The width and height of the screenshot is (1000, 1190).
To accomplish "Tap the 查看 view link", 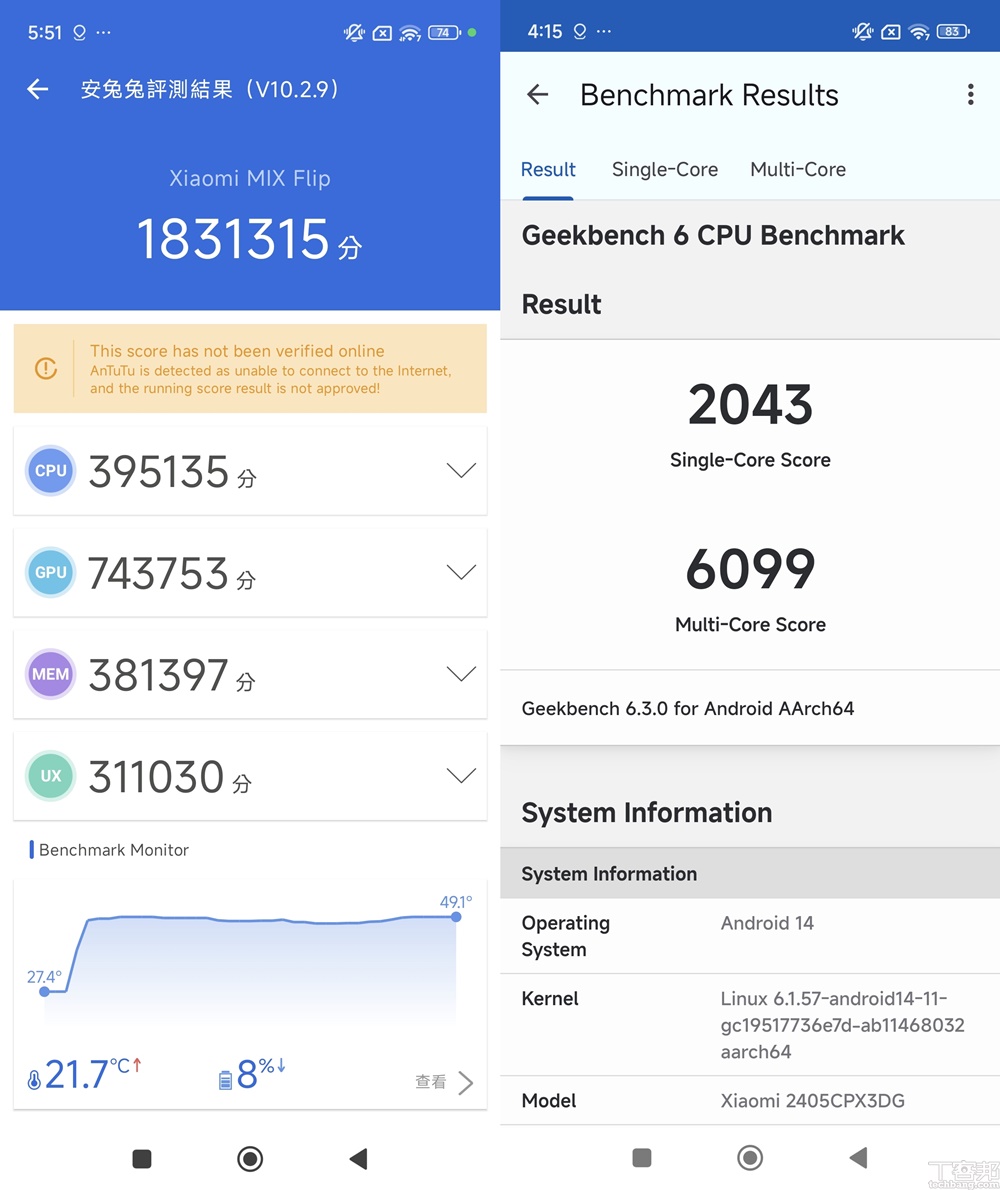I will tap(430, 1081).
